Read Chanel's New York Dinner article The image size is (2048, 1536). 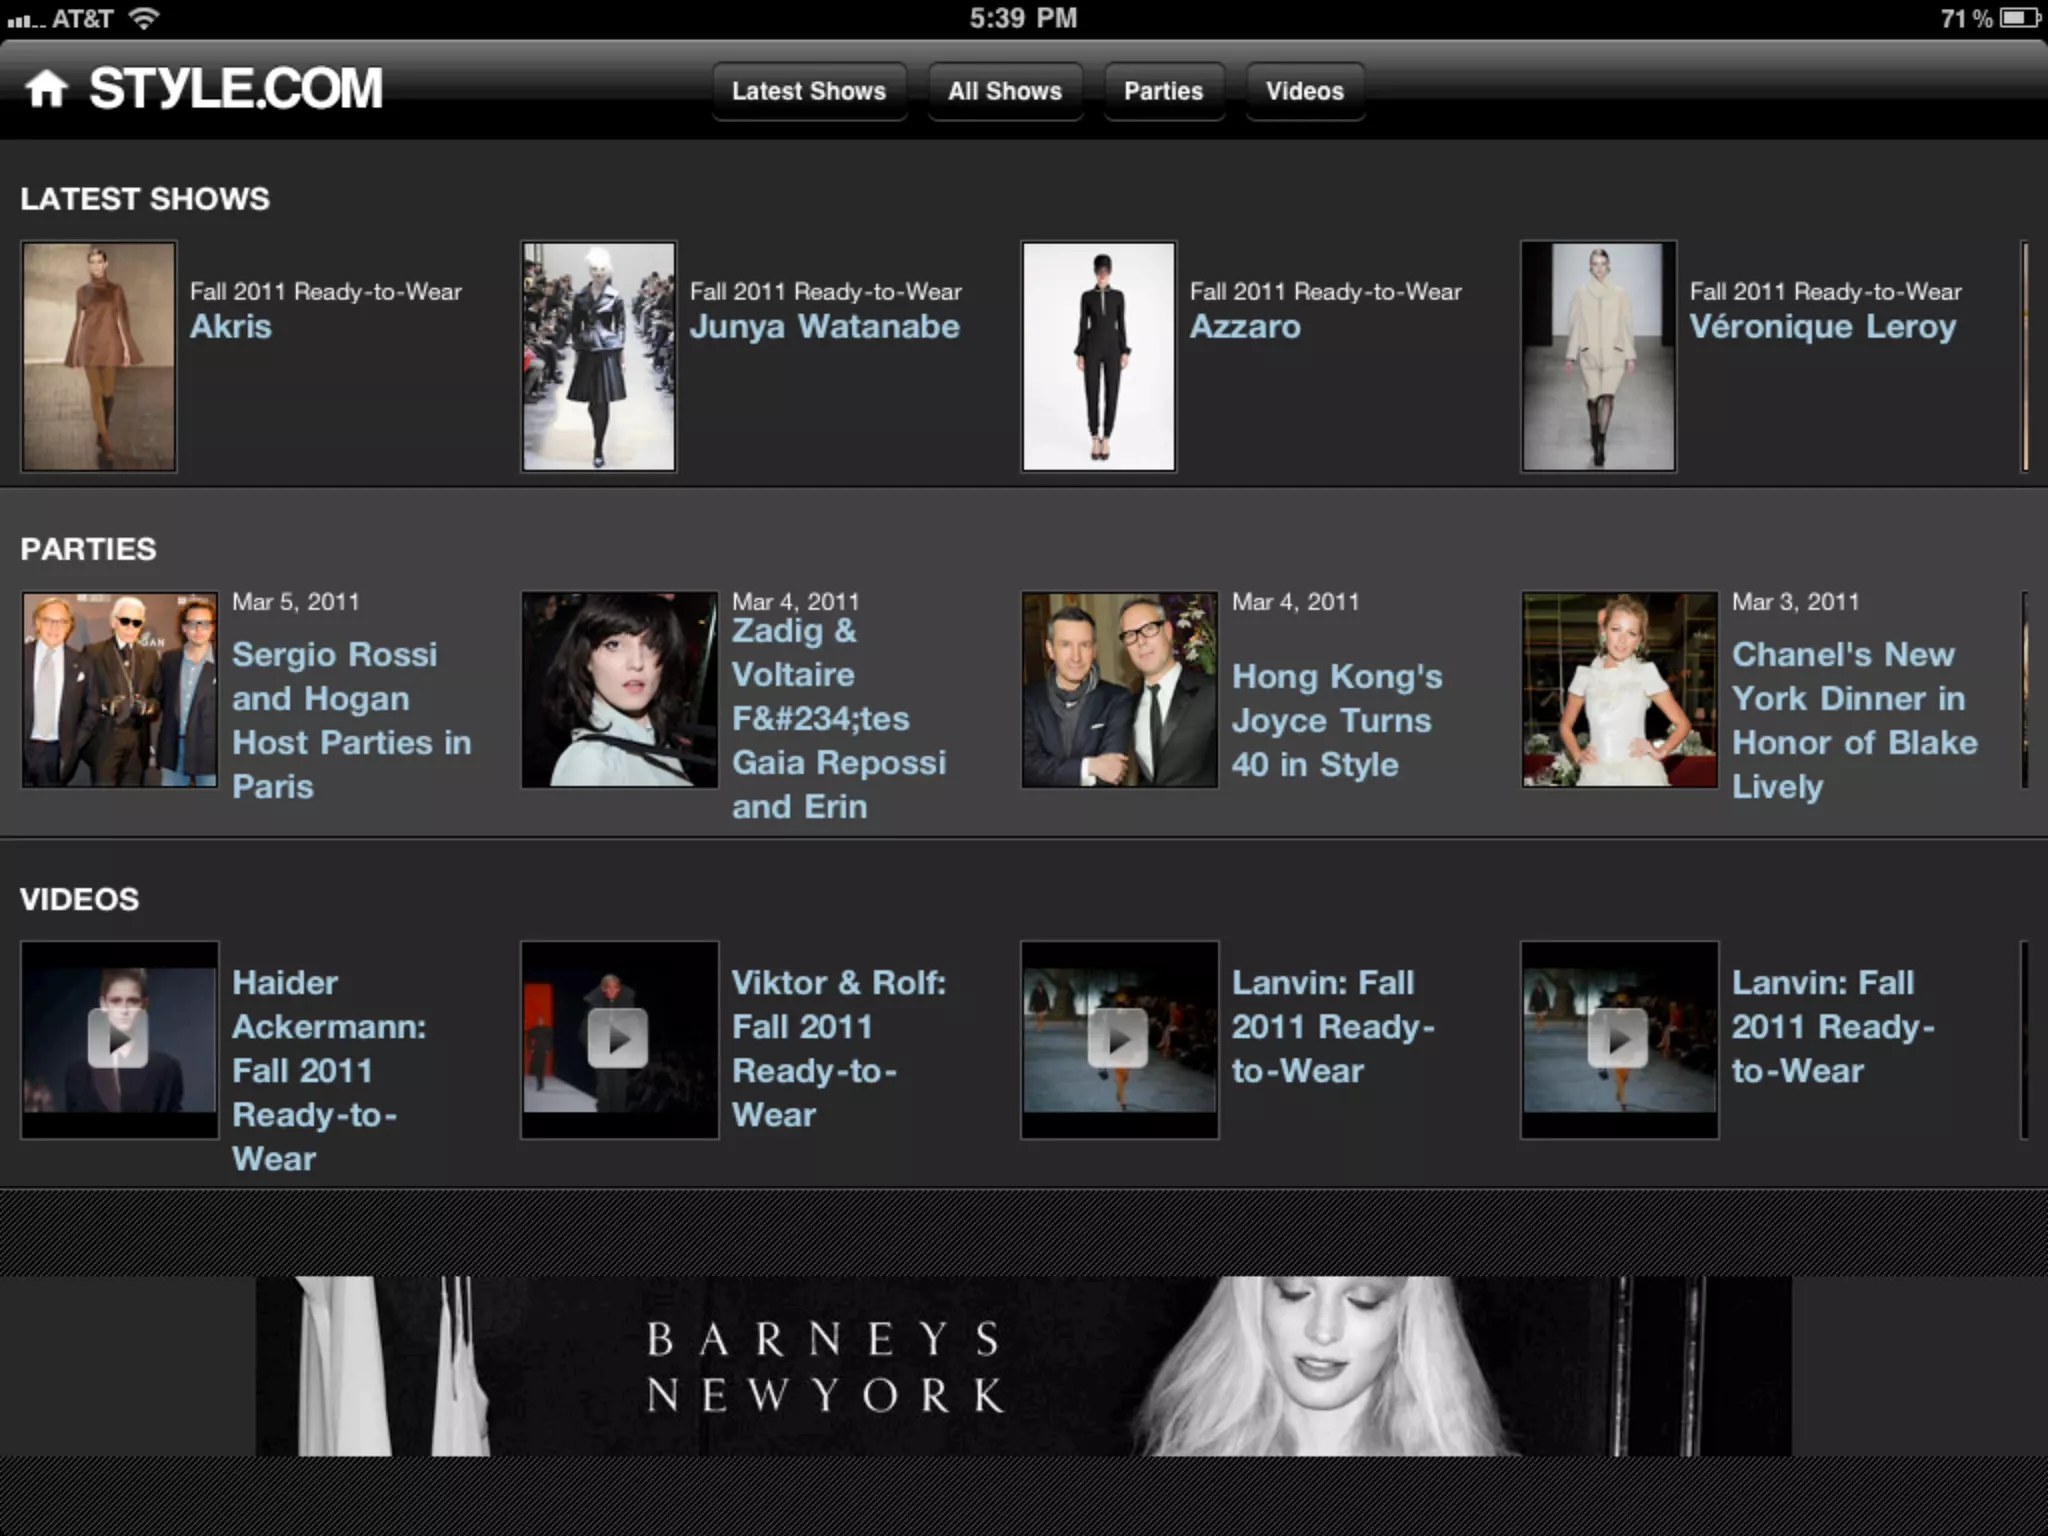(1855, 720)
